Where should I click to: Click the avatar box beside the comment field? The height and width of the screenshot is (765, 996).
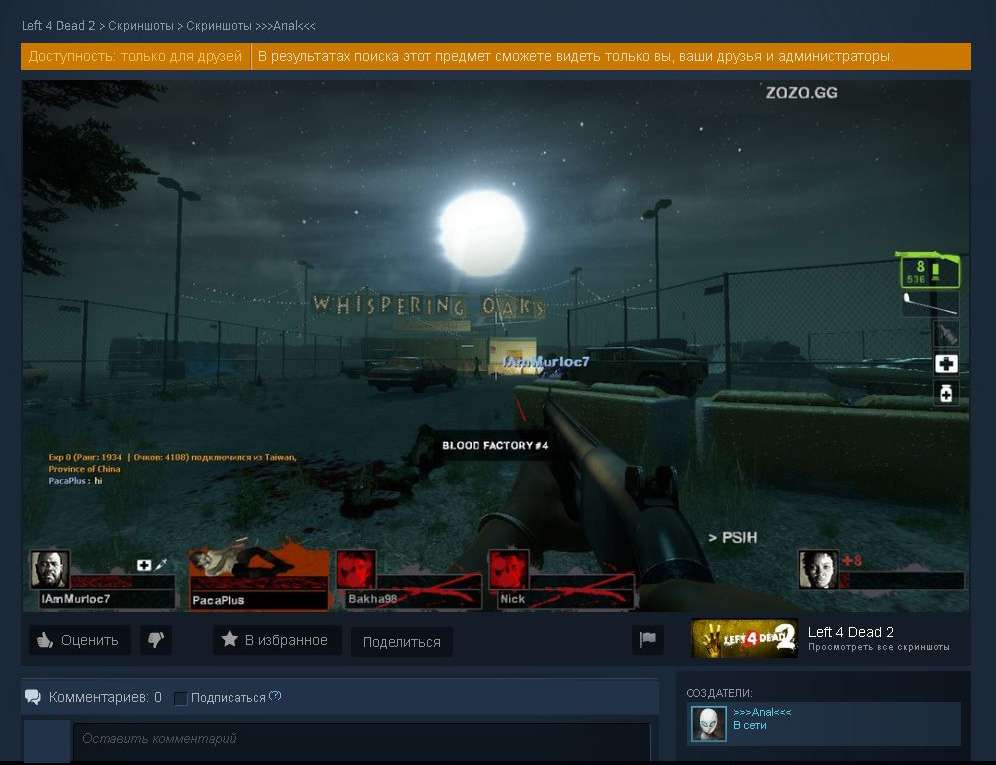46,742
